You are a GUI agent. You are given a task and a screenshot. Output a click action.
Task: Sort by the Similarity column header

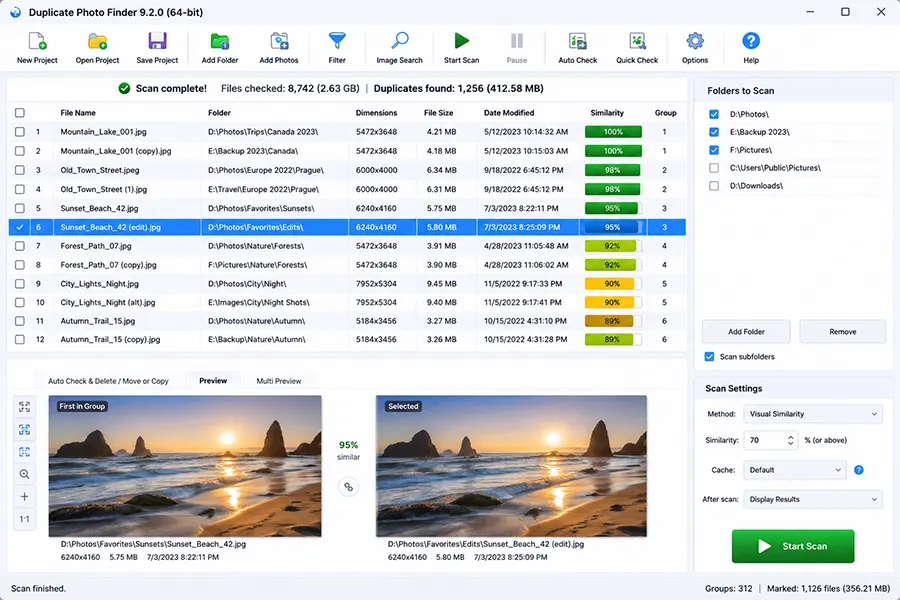(607, 113)
